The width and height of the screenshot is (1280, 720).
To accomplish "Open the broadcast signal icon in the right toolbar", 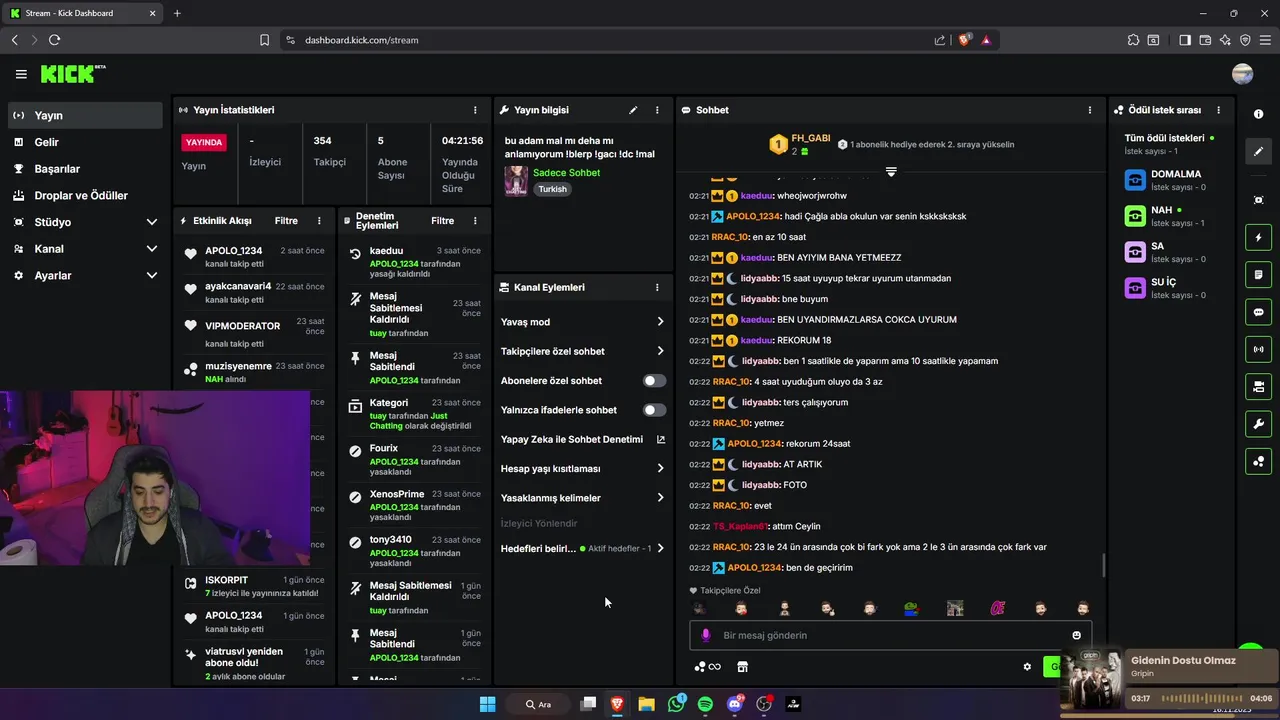I will coord(1258,349).
